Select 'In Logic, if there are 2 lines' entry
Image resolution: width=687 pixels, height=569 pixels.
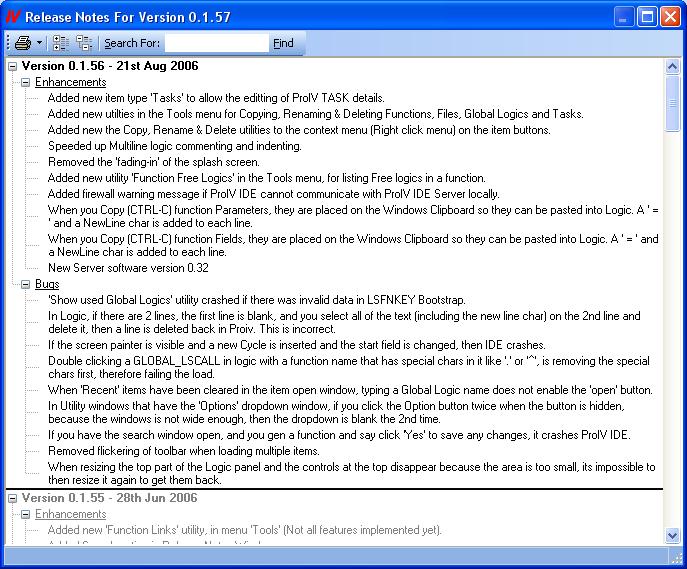(x=344, y=322)
